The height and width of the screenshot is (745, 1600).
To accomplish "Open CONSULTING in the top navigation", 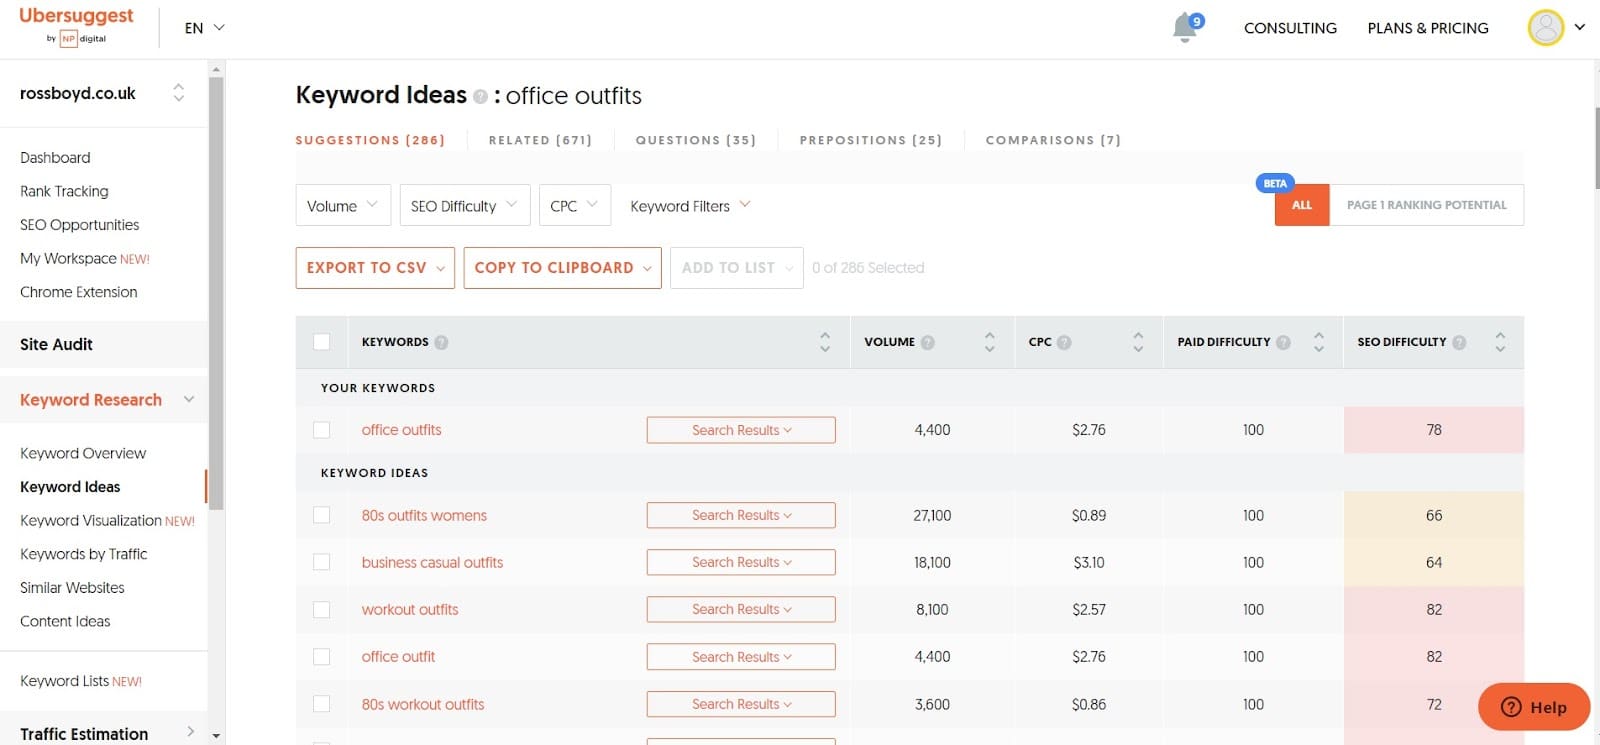I will [1290, 28].
